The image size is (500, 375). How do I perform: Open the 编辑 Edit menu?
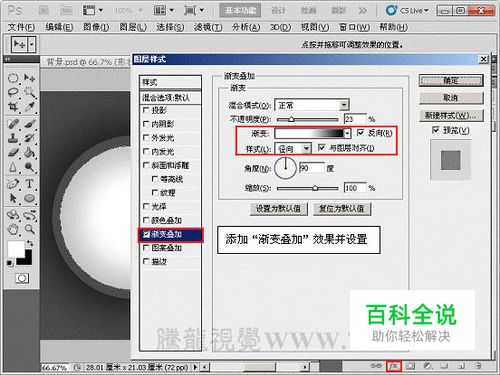(59, 27)
